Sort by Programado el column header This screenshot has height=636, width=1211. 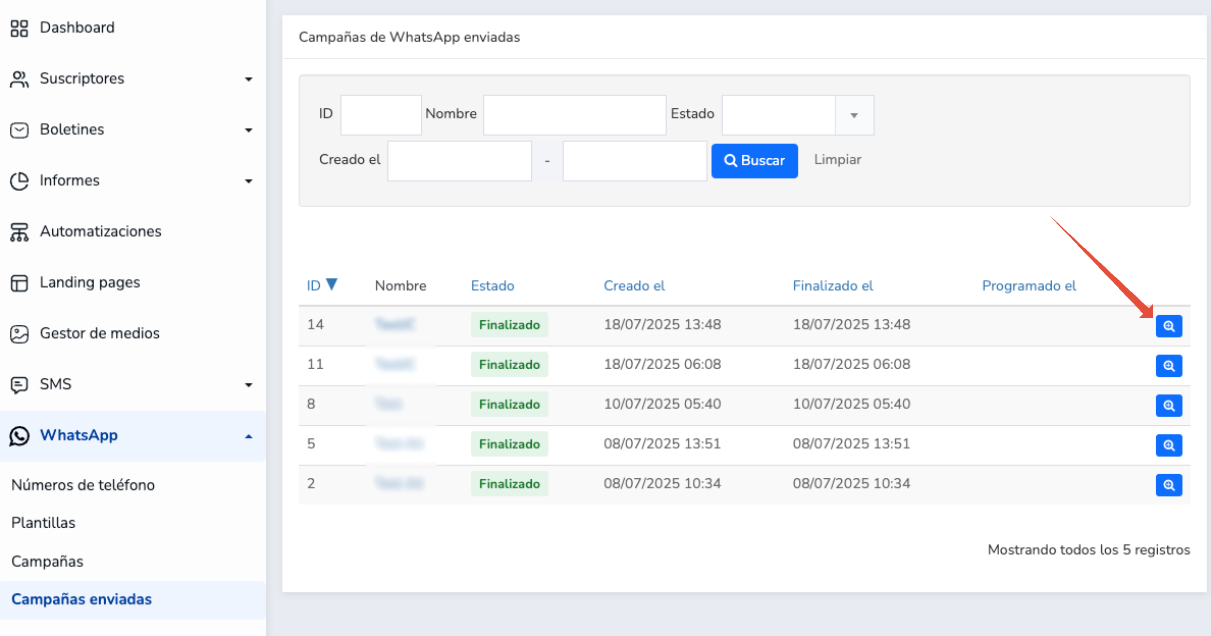1029,286
